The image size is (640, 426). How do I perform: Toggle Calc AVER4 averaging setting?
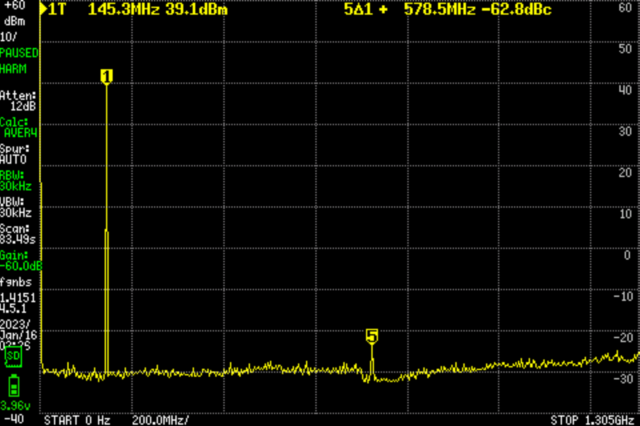click(x=19, y=127)
